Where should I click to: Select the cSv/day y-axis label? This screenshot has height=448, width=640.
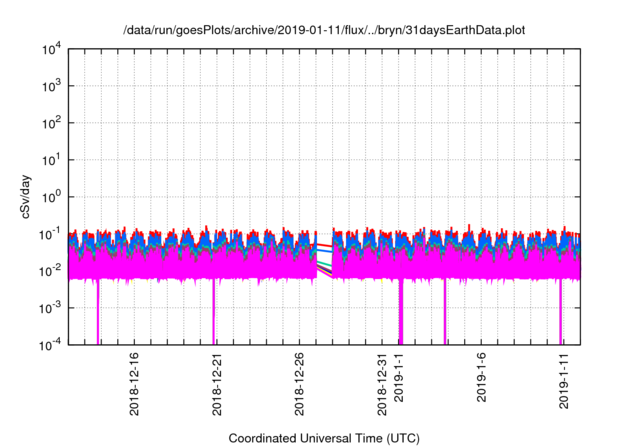[25, 197]
